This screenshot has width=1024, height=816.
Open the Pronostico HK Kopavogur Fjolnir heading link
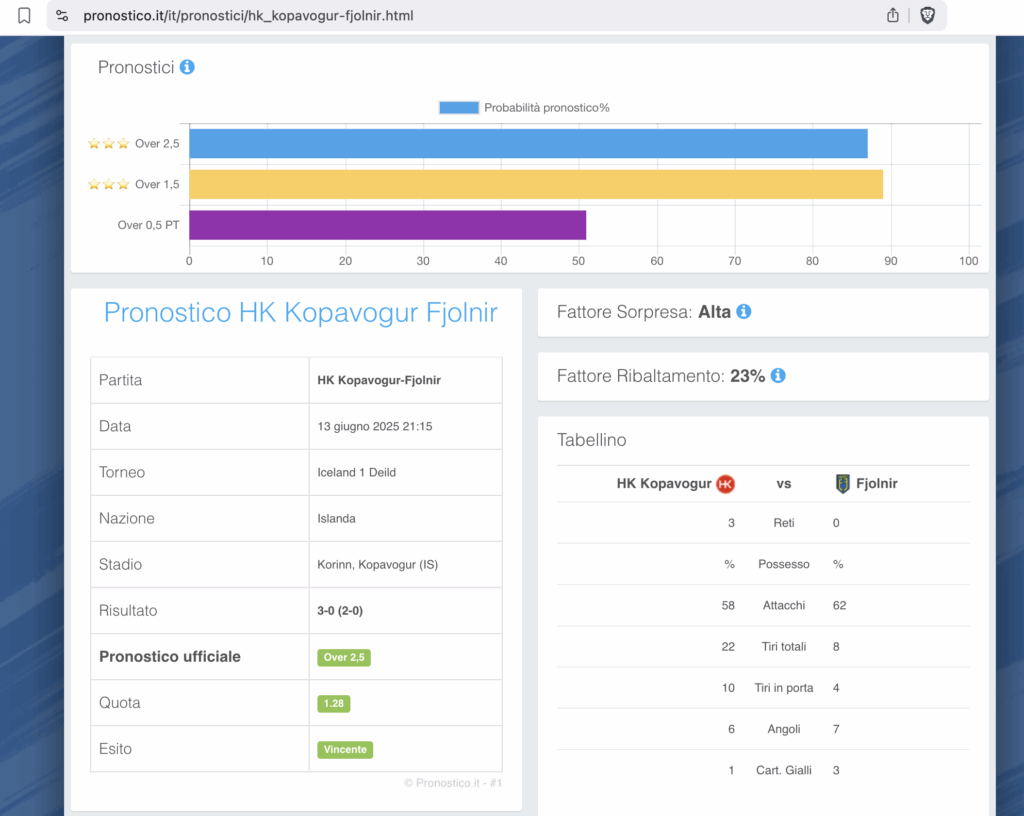[300, 313]
